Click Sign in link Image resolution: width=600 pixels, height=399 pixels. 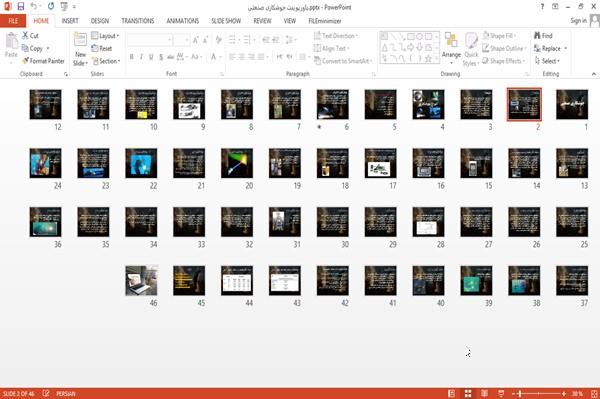[x=578, y=21]
